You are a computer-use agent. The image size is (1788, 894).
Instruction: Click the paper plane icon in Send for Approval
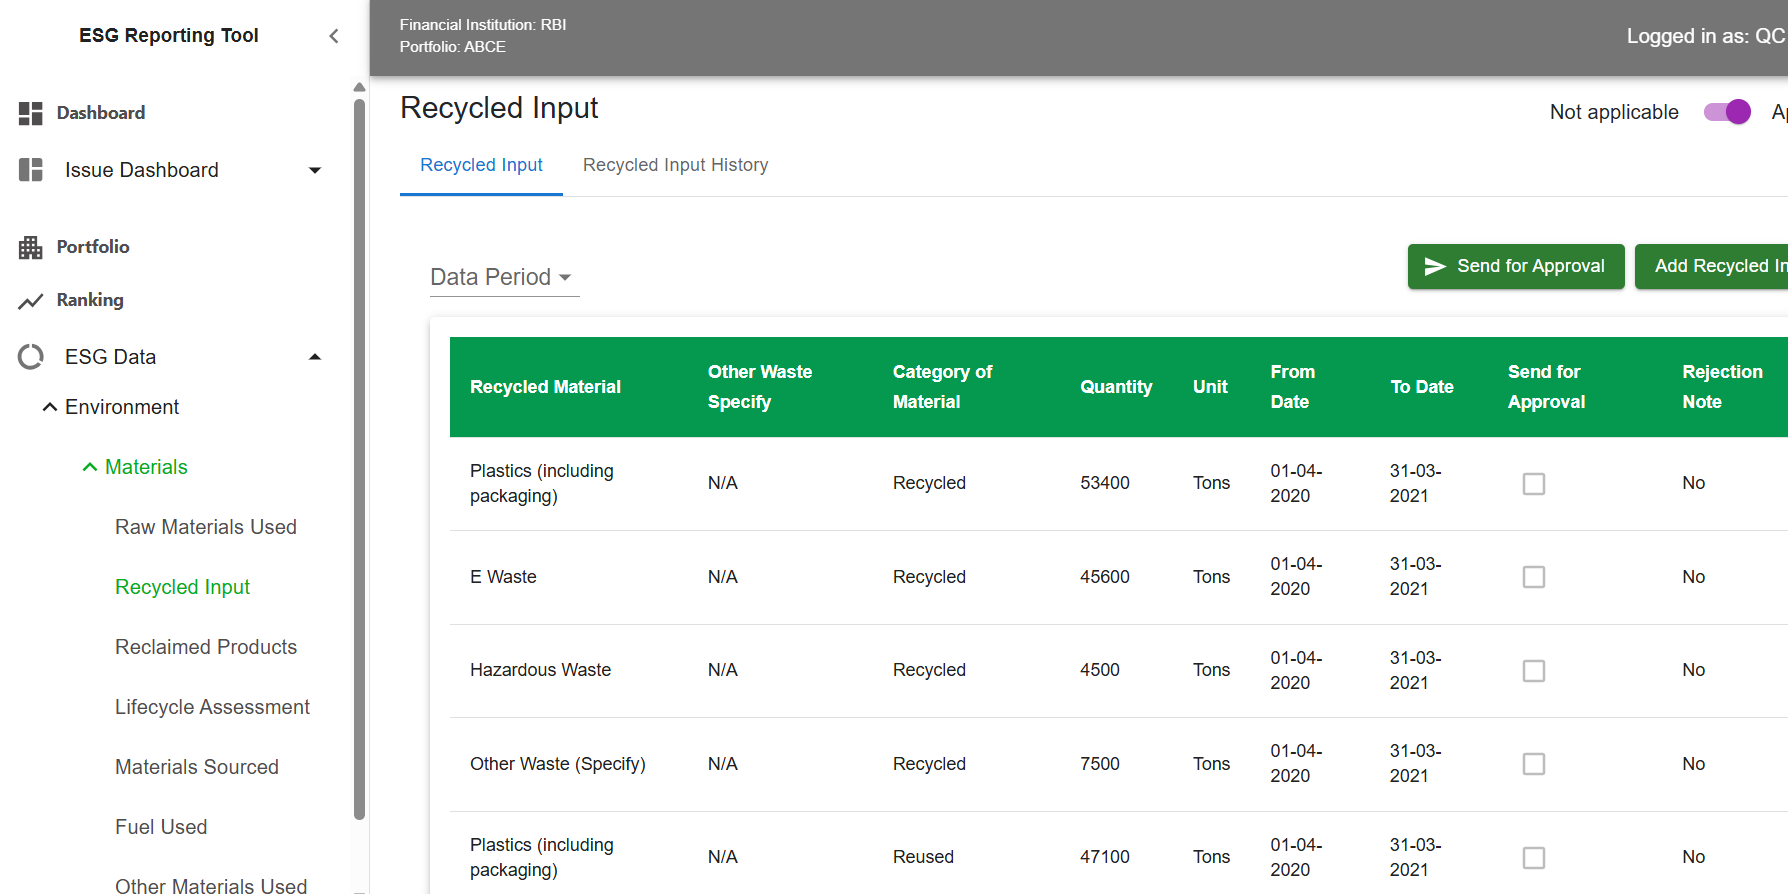[1435, 266]
